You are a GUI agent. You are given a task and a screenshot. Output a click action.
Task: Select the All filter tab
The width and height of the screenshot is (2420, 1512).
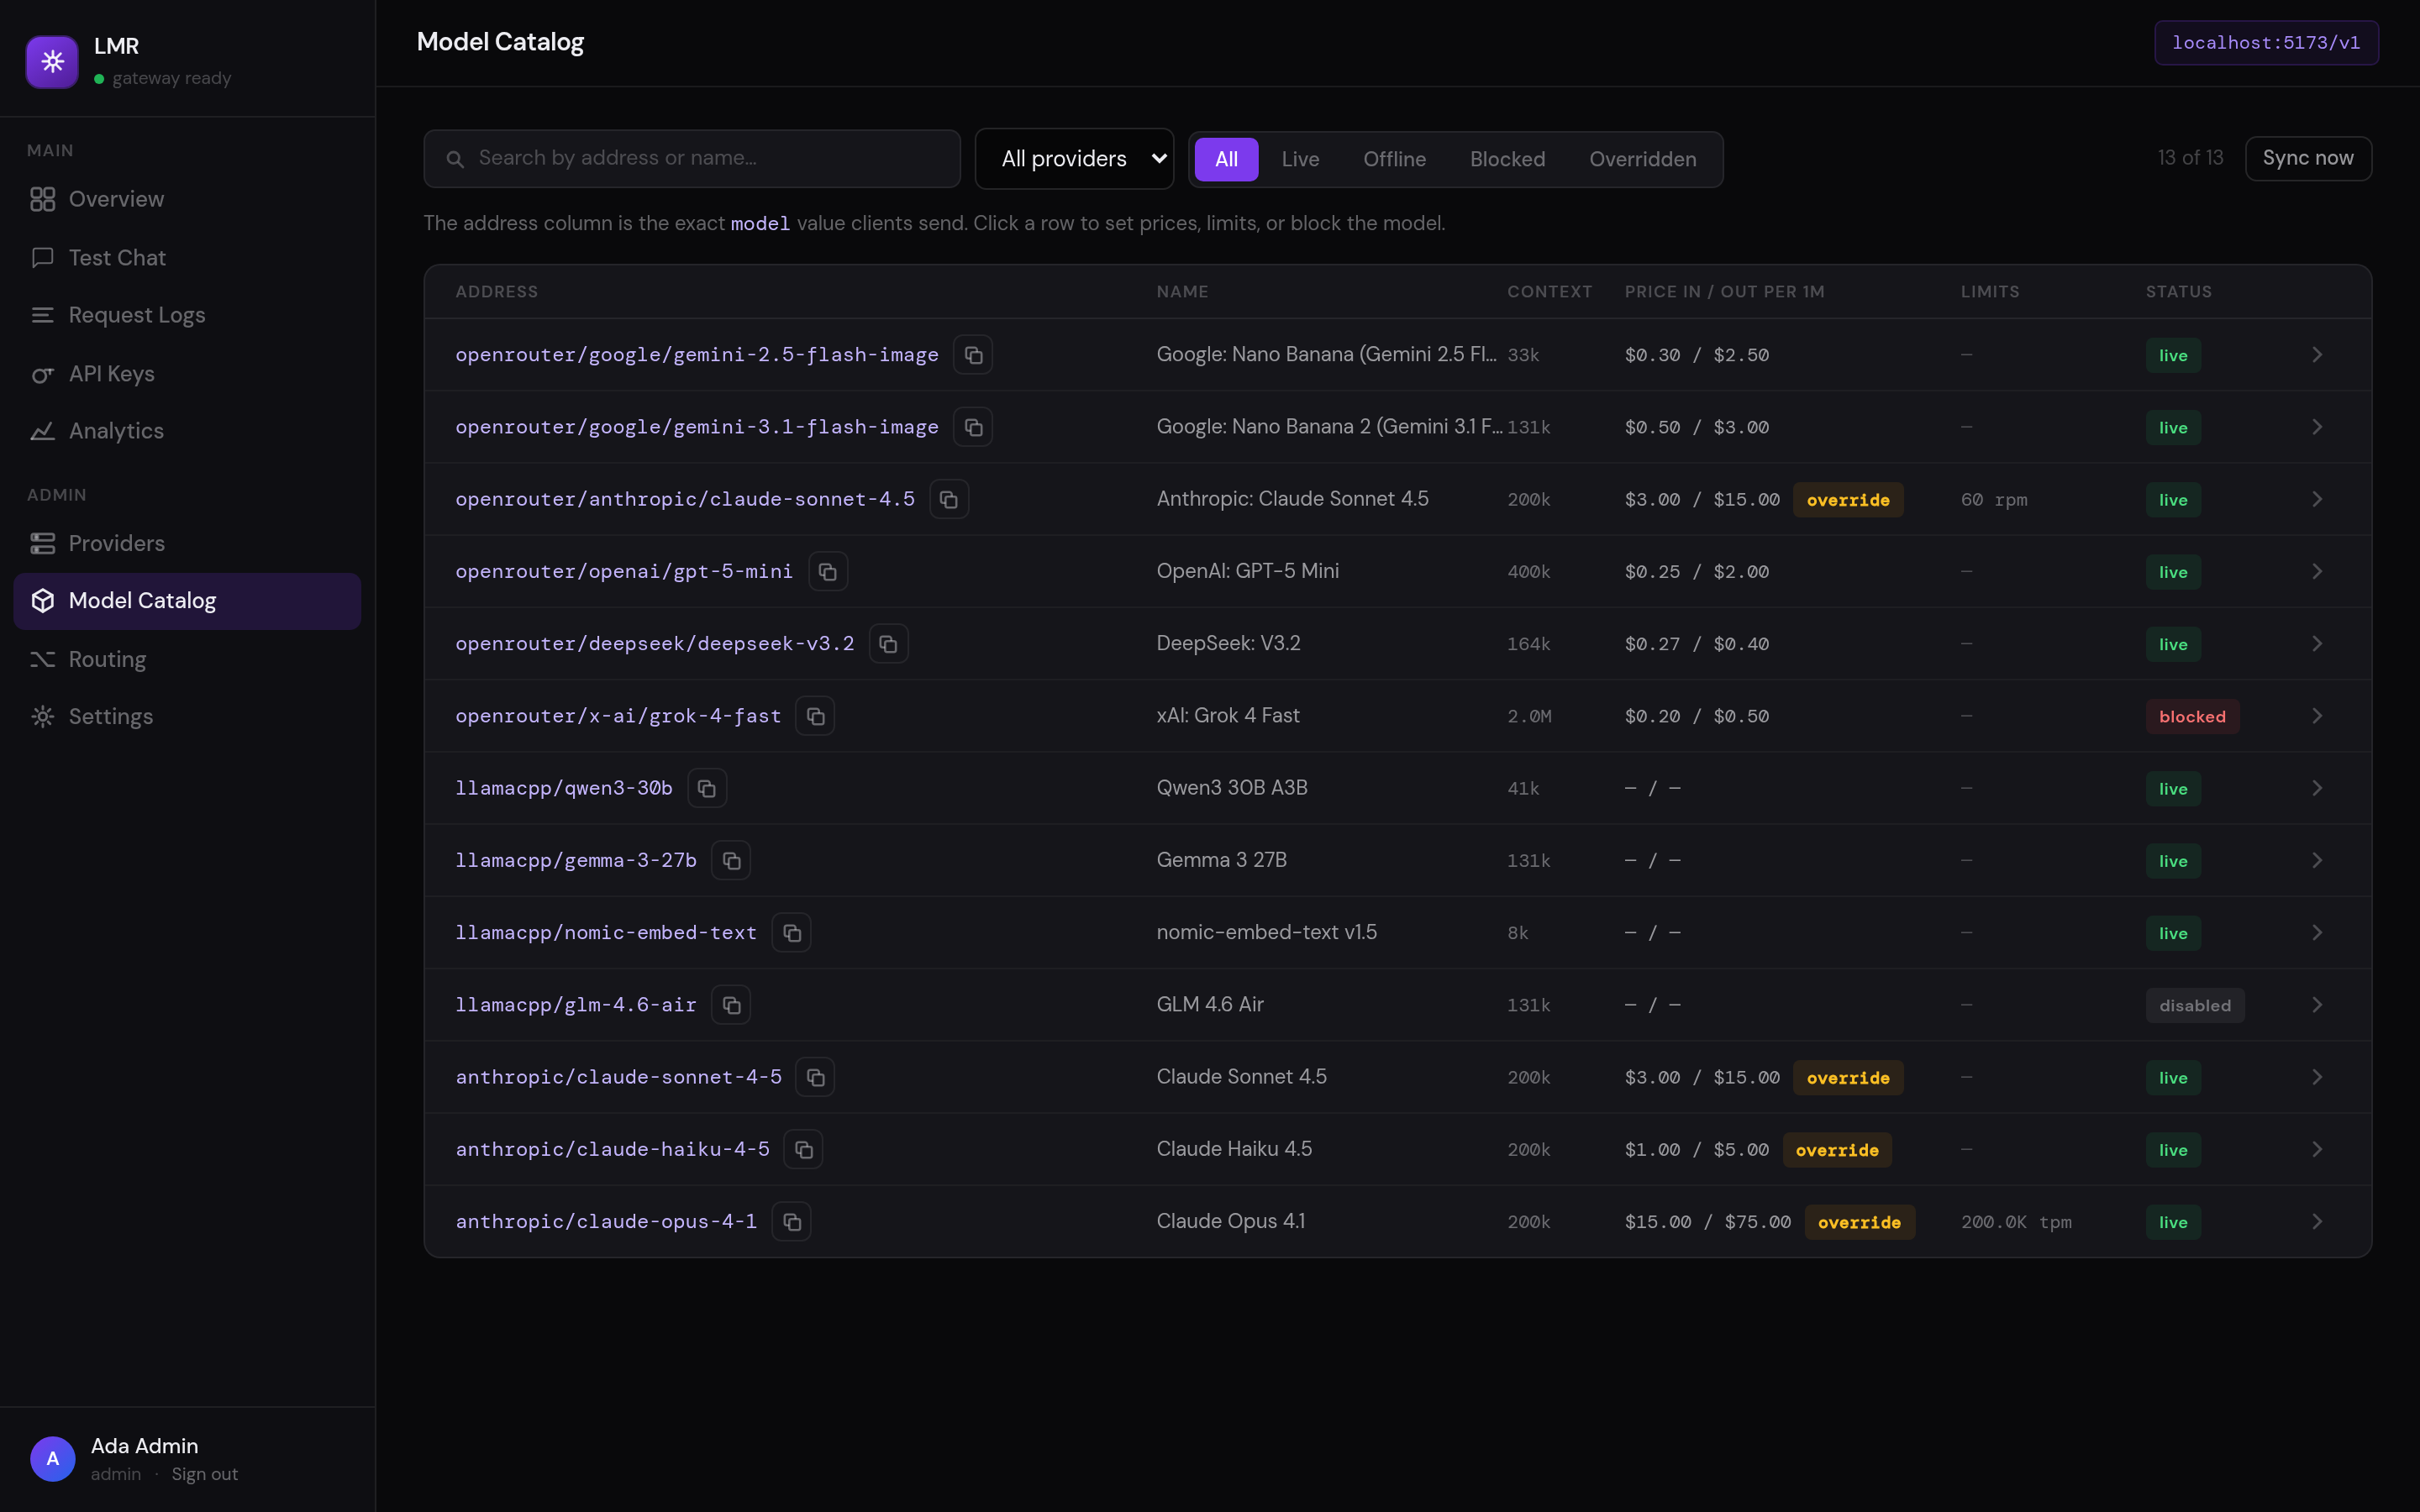1226,159
